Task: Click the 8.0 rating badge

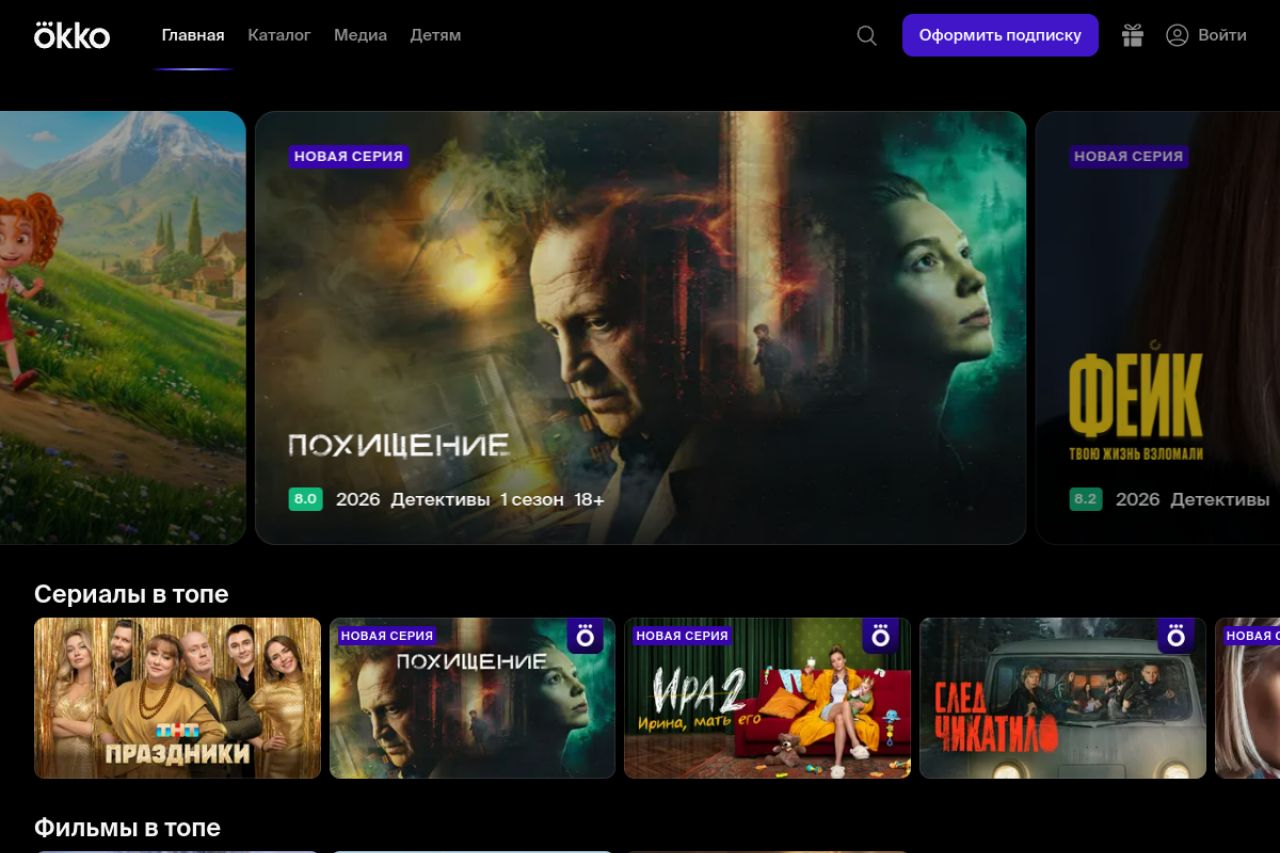Action: click(x=305, y=499)
